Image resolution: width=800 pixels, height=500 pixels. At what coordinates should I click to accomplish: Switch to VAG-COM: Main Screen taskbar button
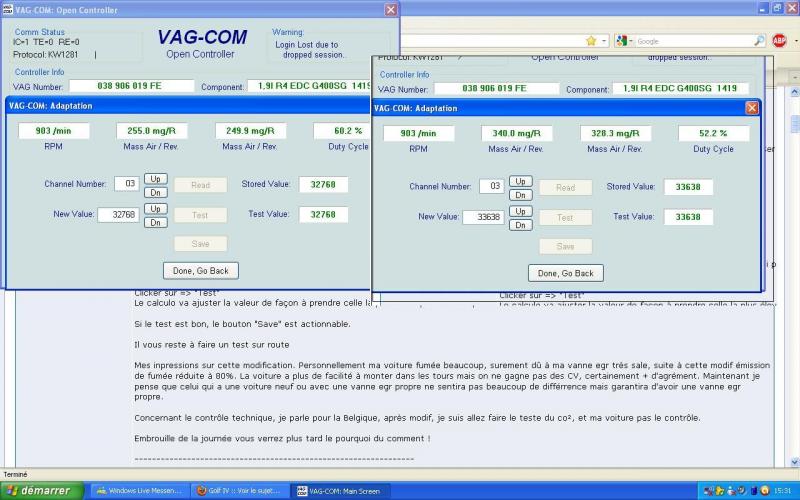[341, 491]
